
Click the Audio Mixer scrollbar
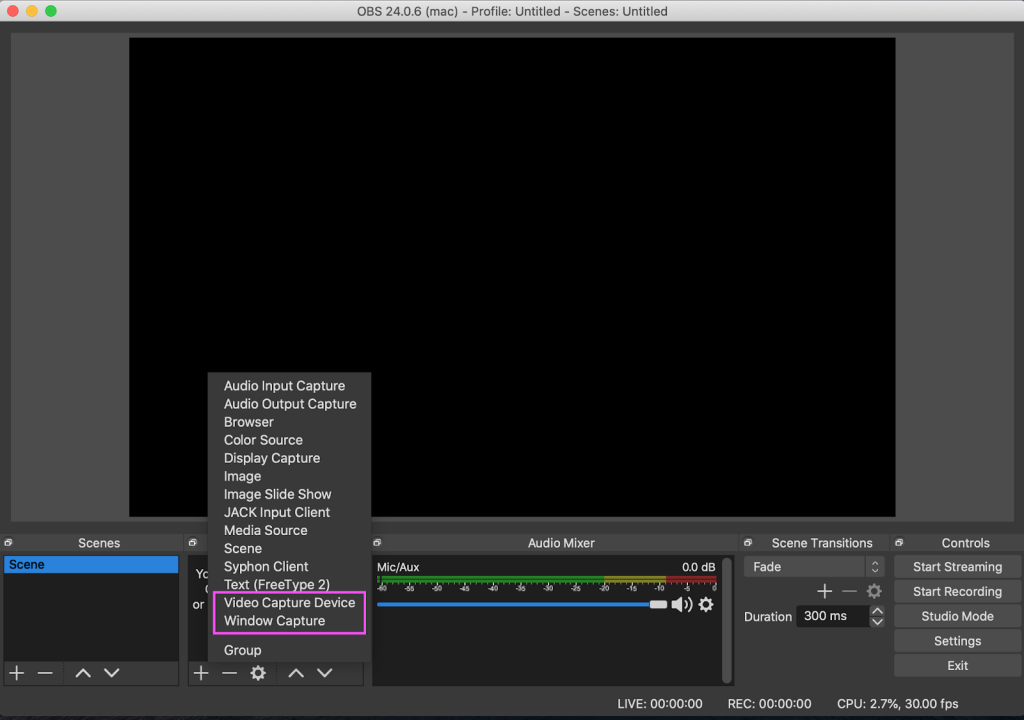click(x=727, y=620)
